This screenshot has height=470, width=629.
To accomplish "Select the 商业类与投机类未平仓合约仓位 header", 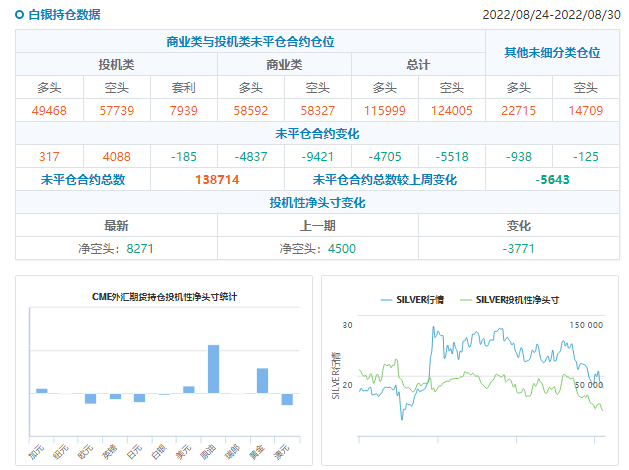I will pyautogui.click(x=250, y=42).
